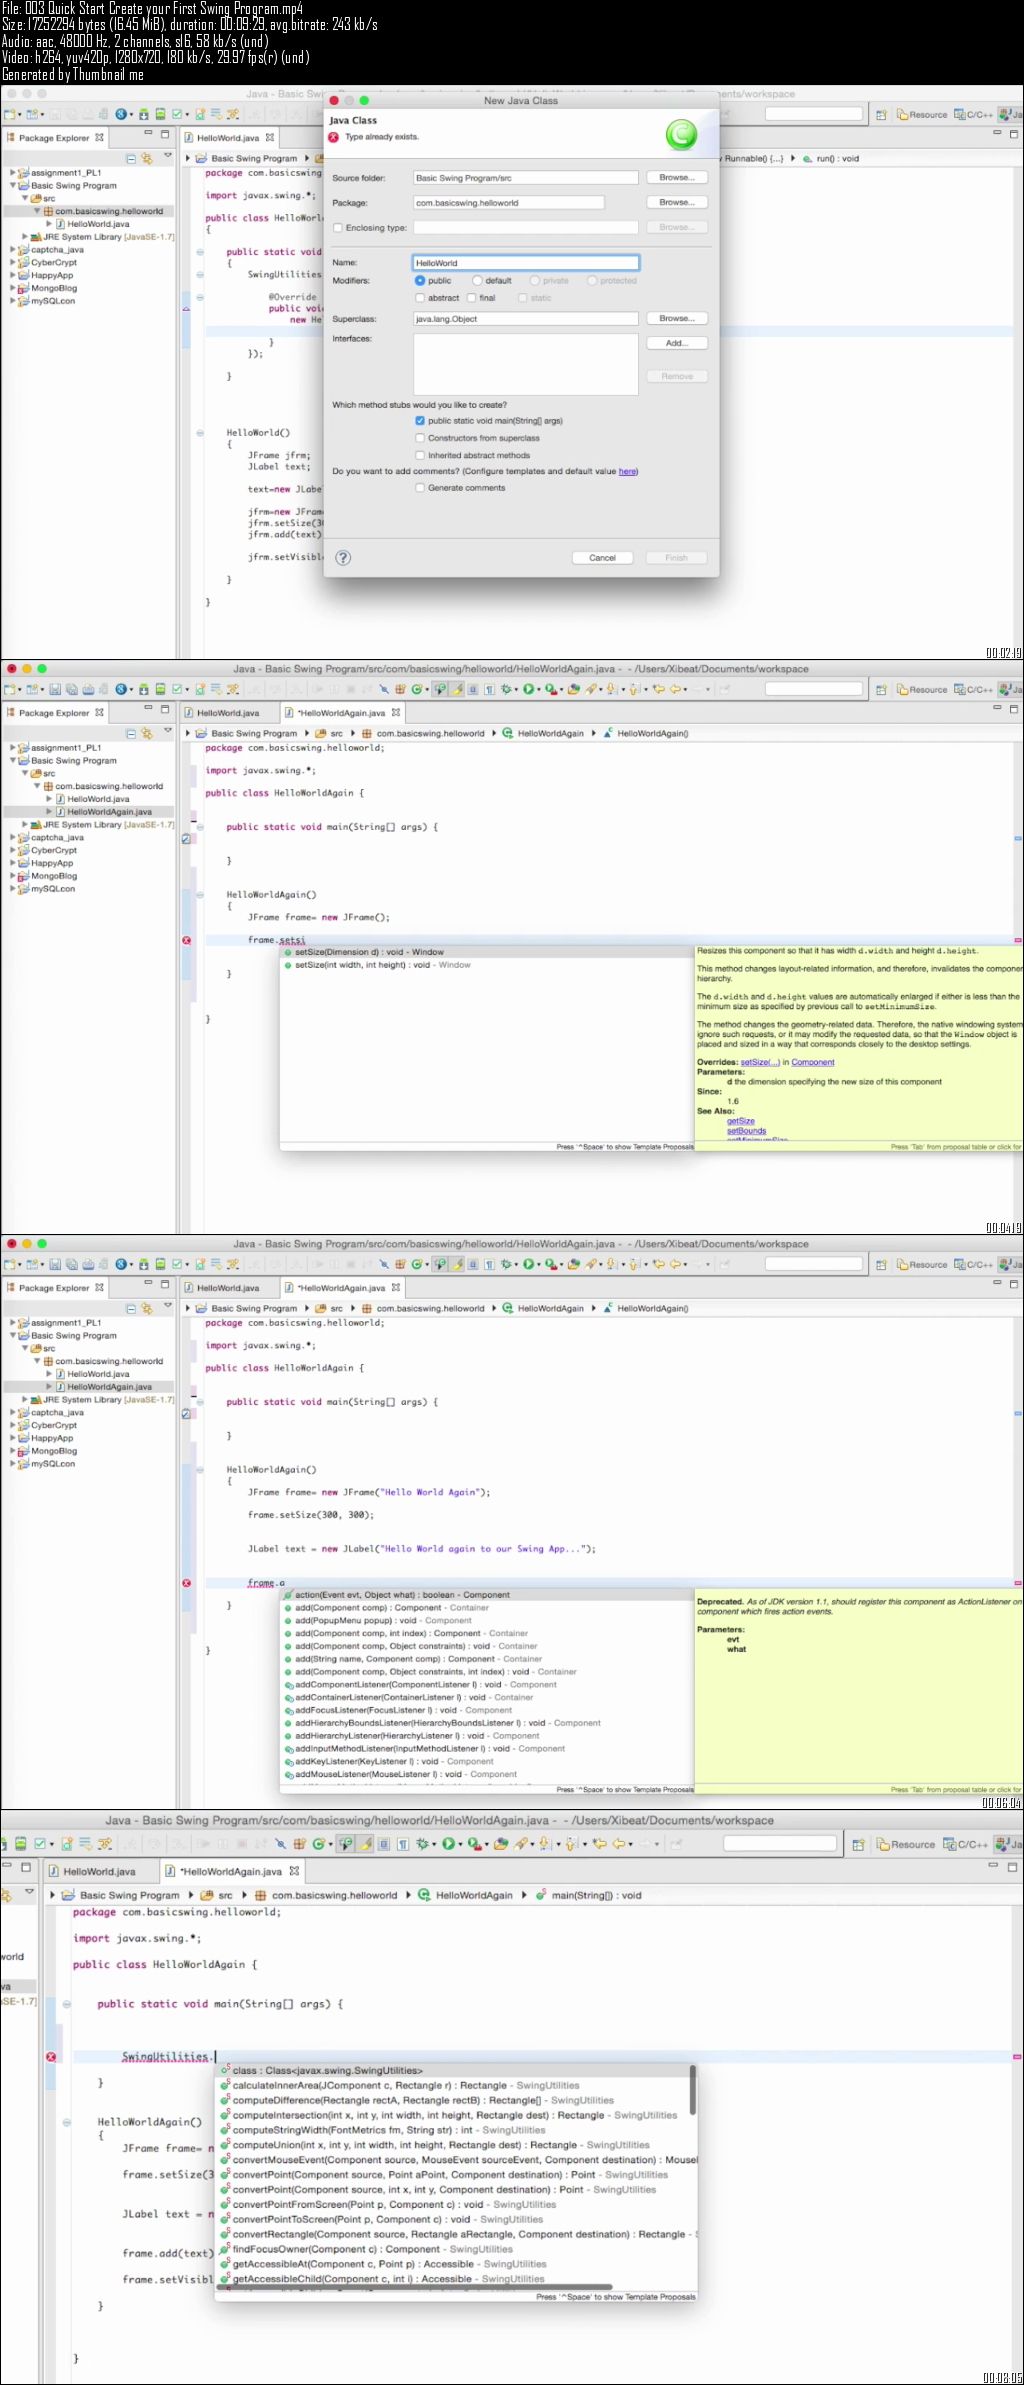Check the Enclosing type checkbox
The height and width of the screenshot is (2385, 1024).
[337, 228]
